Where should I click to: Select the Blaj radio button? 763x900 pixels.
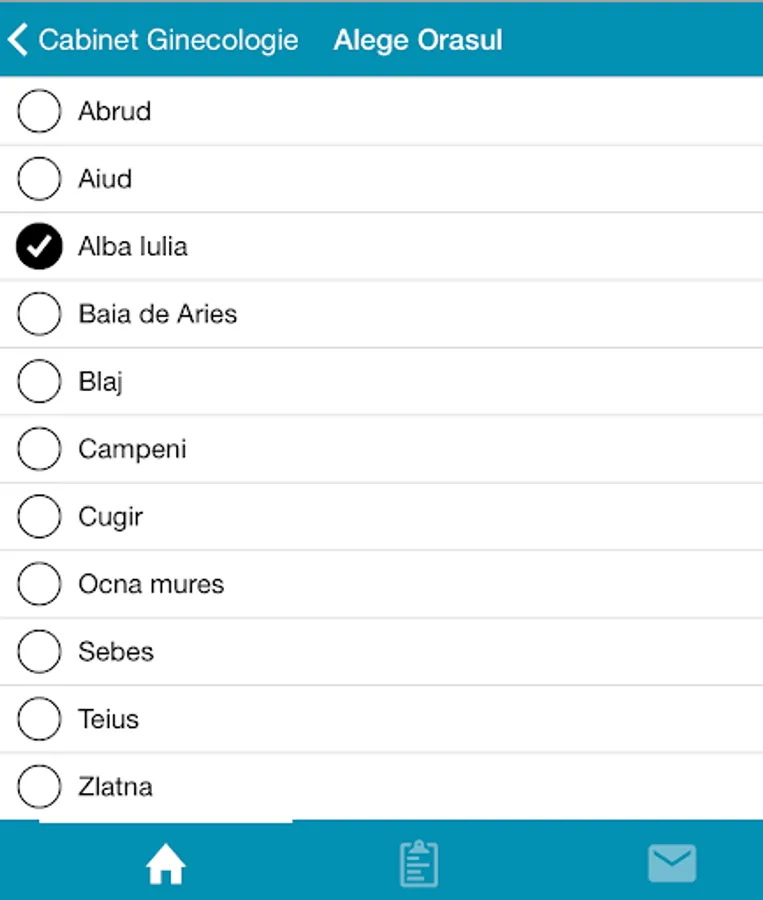click(x=39, y=382)
